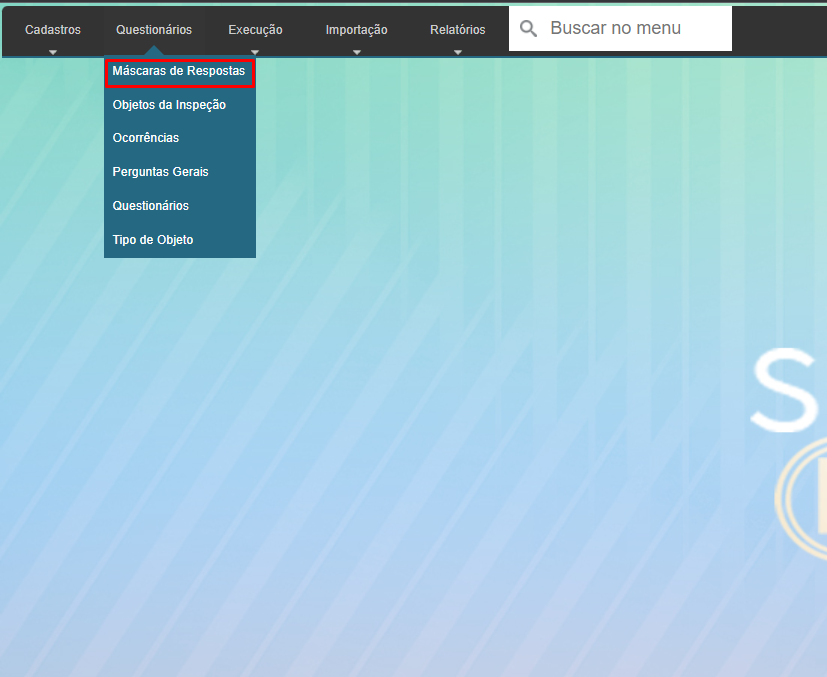Expand the arrow below Relatórios

click(x=457, y=51)
